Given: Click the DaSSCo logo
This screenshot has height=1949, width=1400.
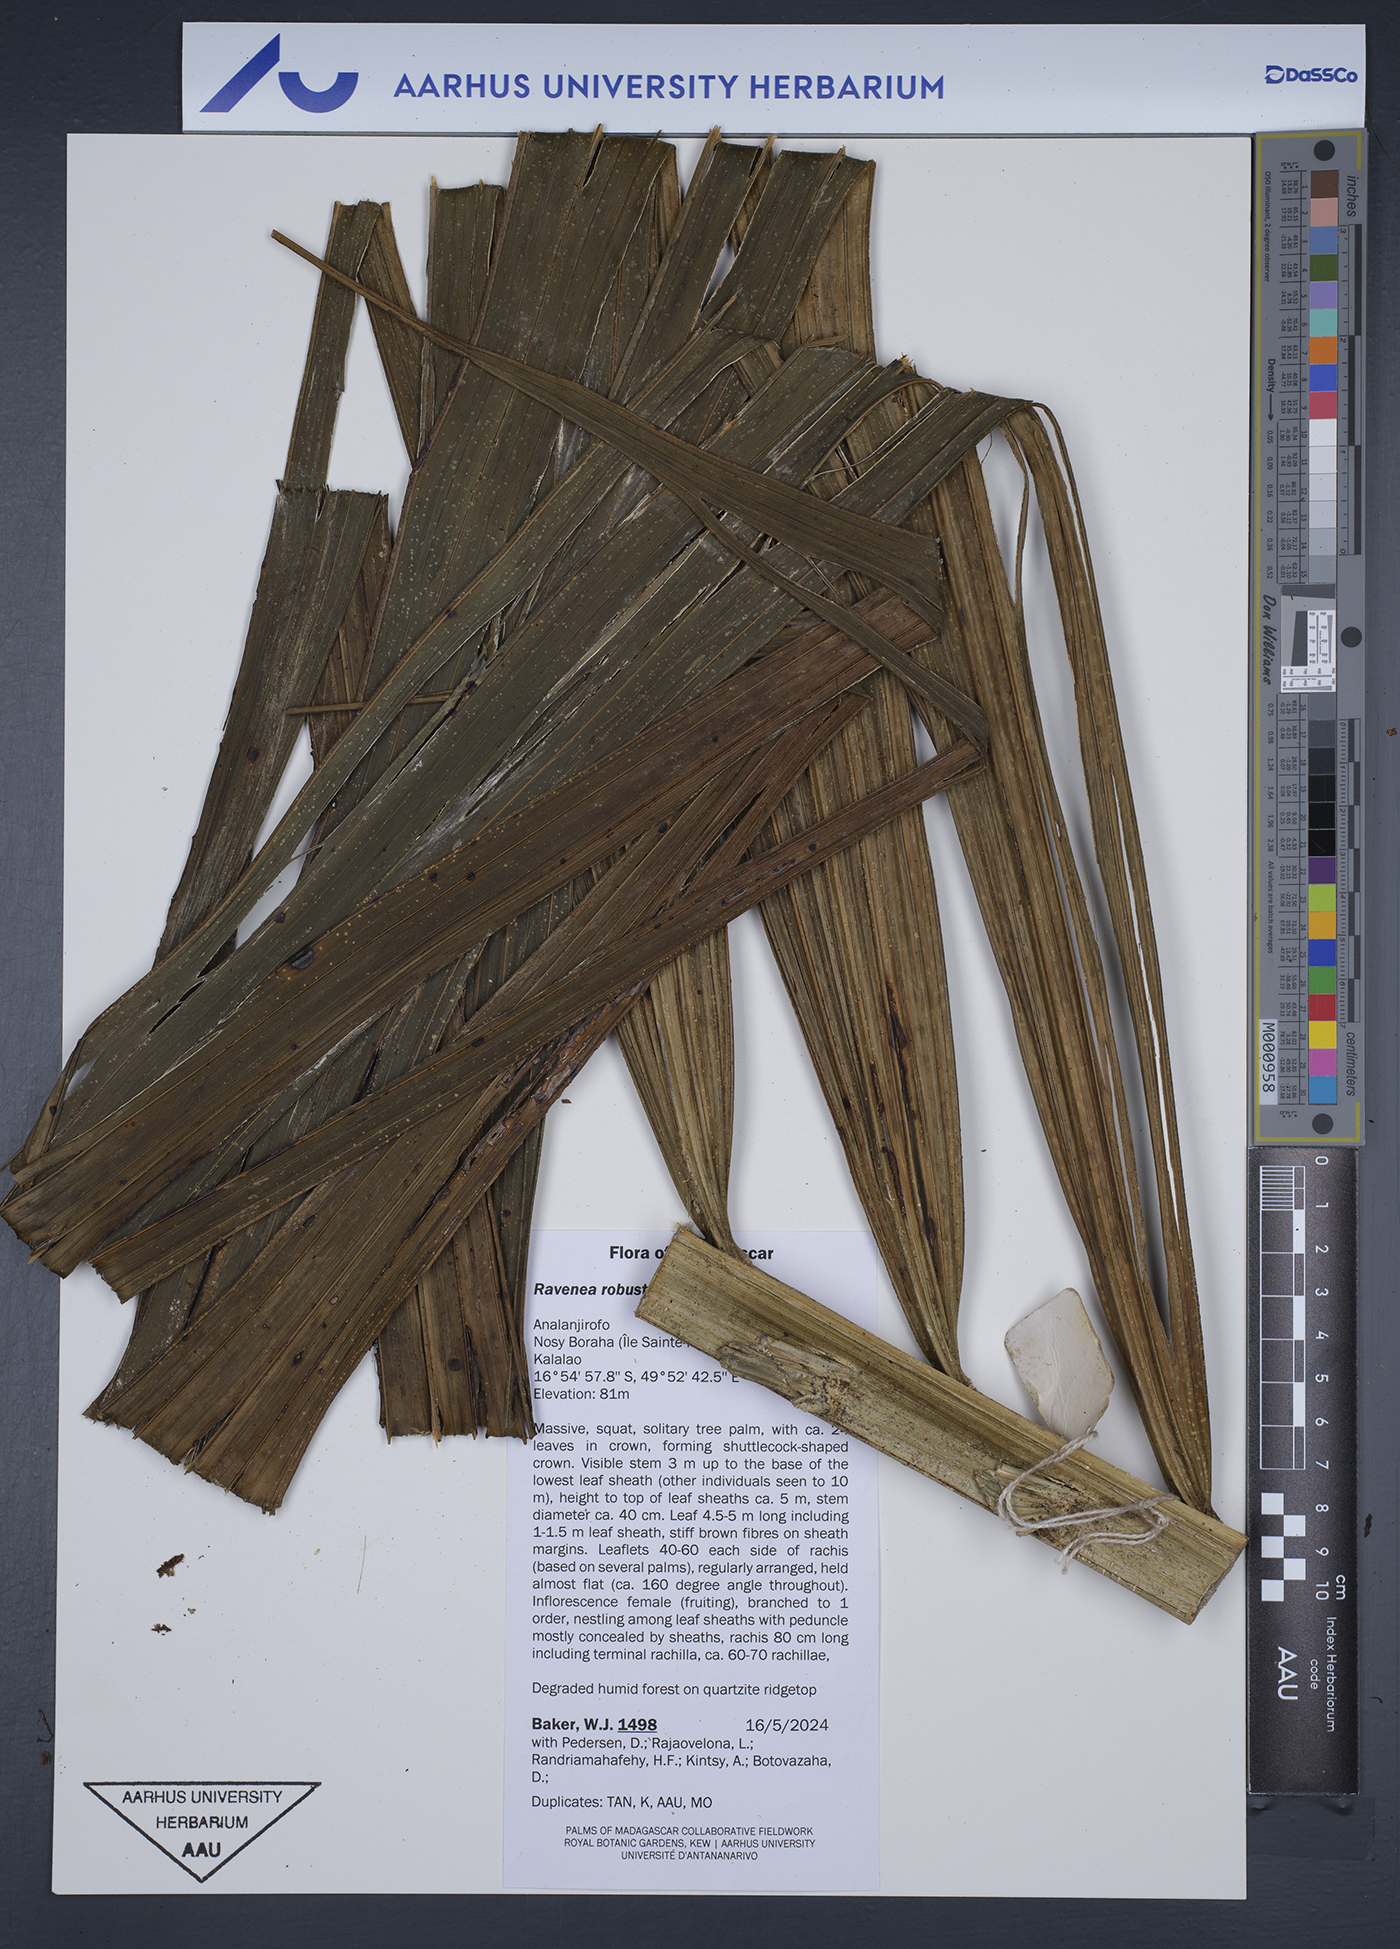Looking at the screenshot, I should (1311, 75).
